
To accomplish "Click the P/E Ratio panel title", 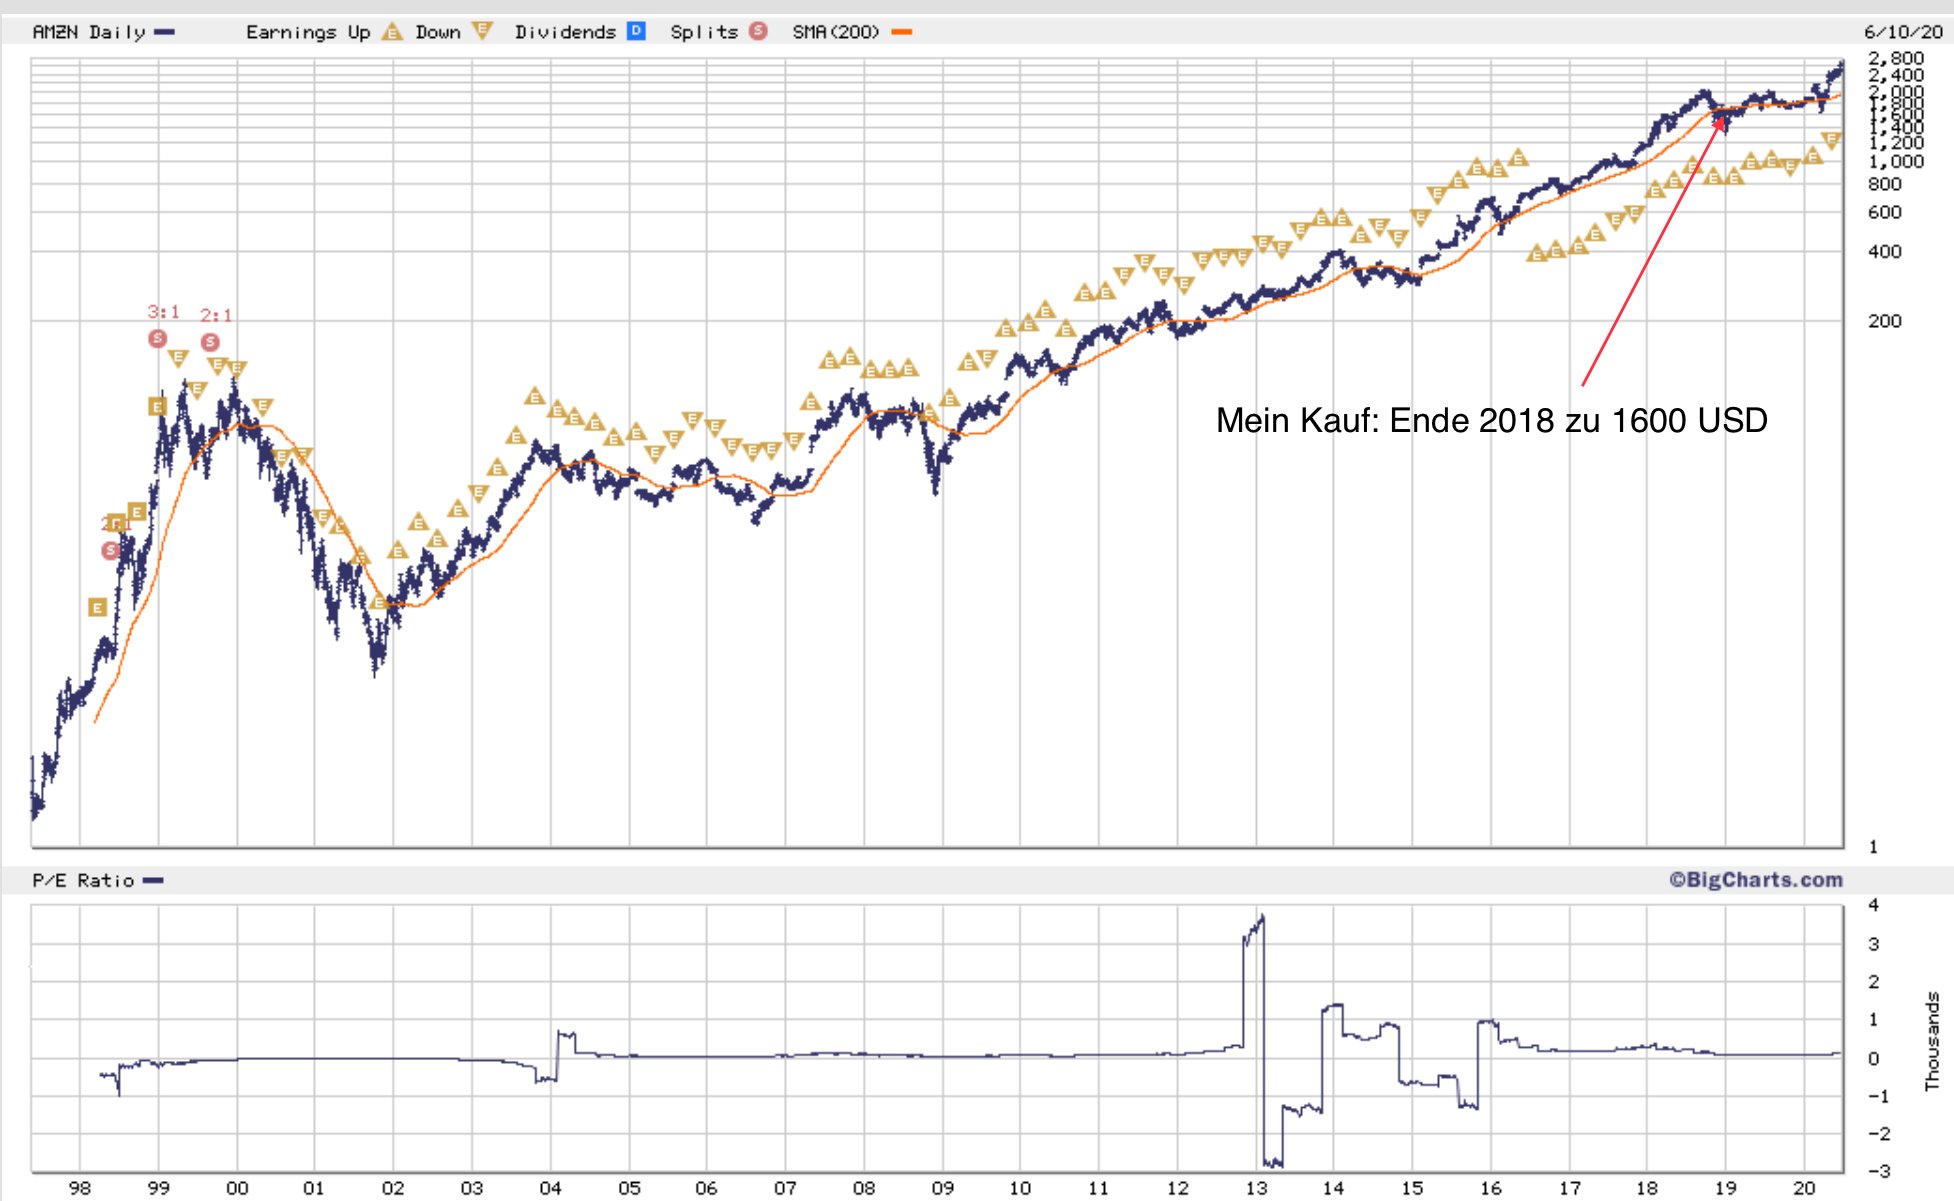I will pyautogui.click(x=83, y=881).
